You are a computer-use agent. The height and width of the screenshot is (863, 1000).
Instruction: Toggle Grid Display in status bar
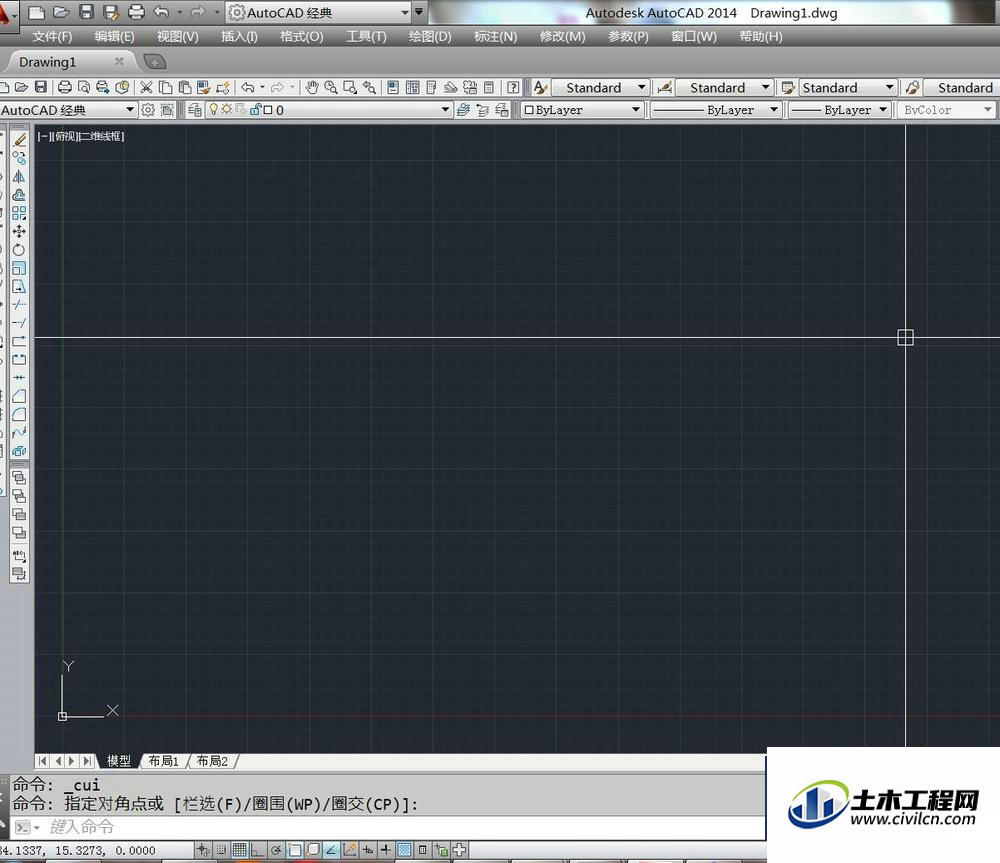click(x=239, y=850)
